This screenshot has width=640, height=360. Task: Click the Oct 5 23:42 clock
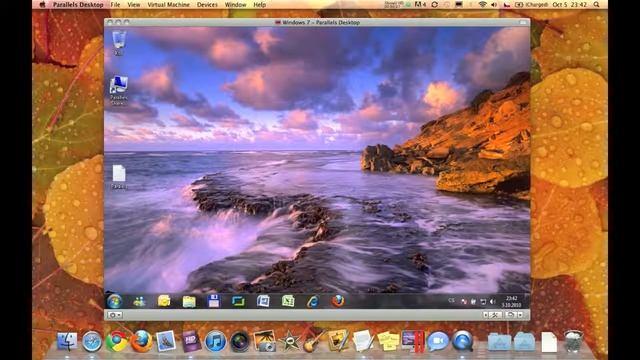(570, 5)
